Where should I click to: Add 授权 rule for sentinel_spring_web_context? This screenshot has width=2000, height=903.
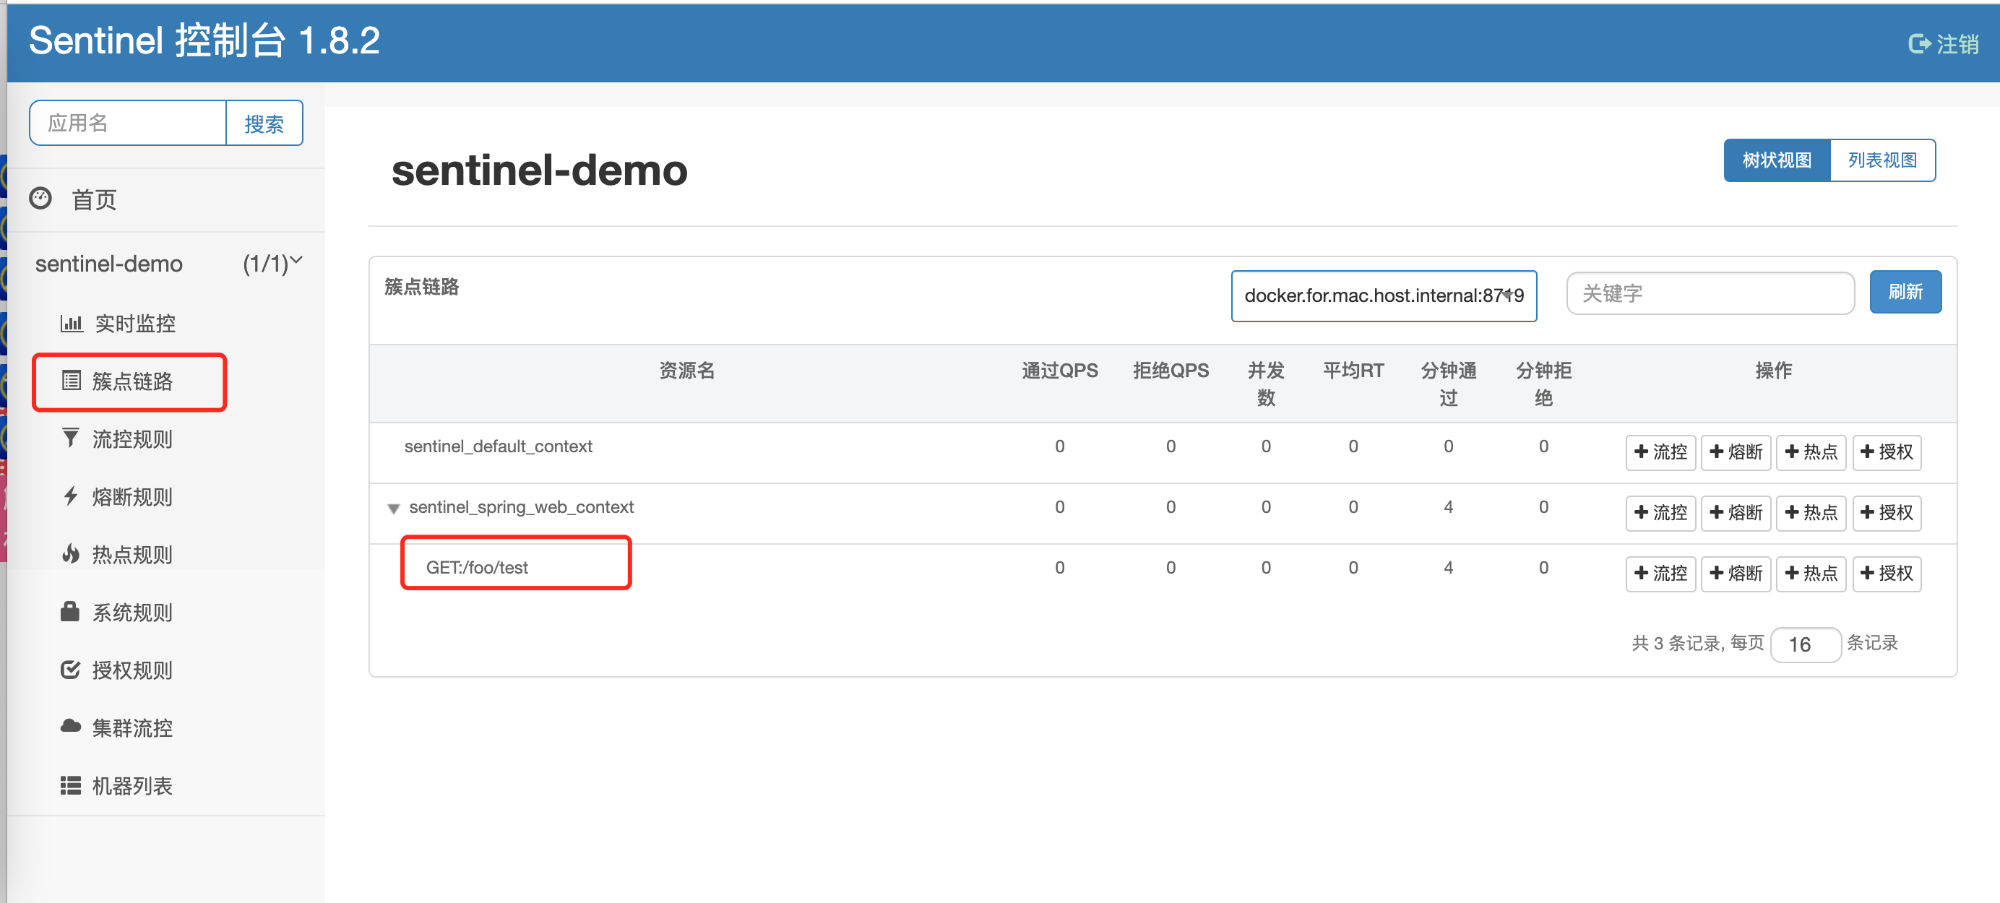pyautogui.click(x=1887, y=513)
